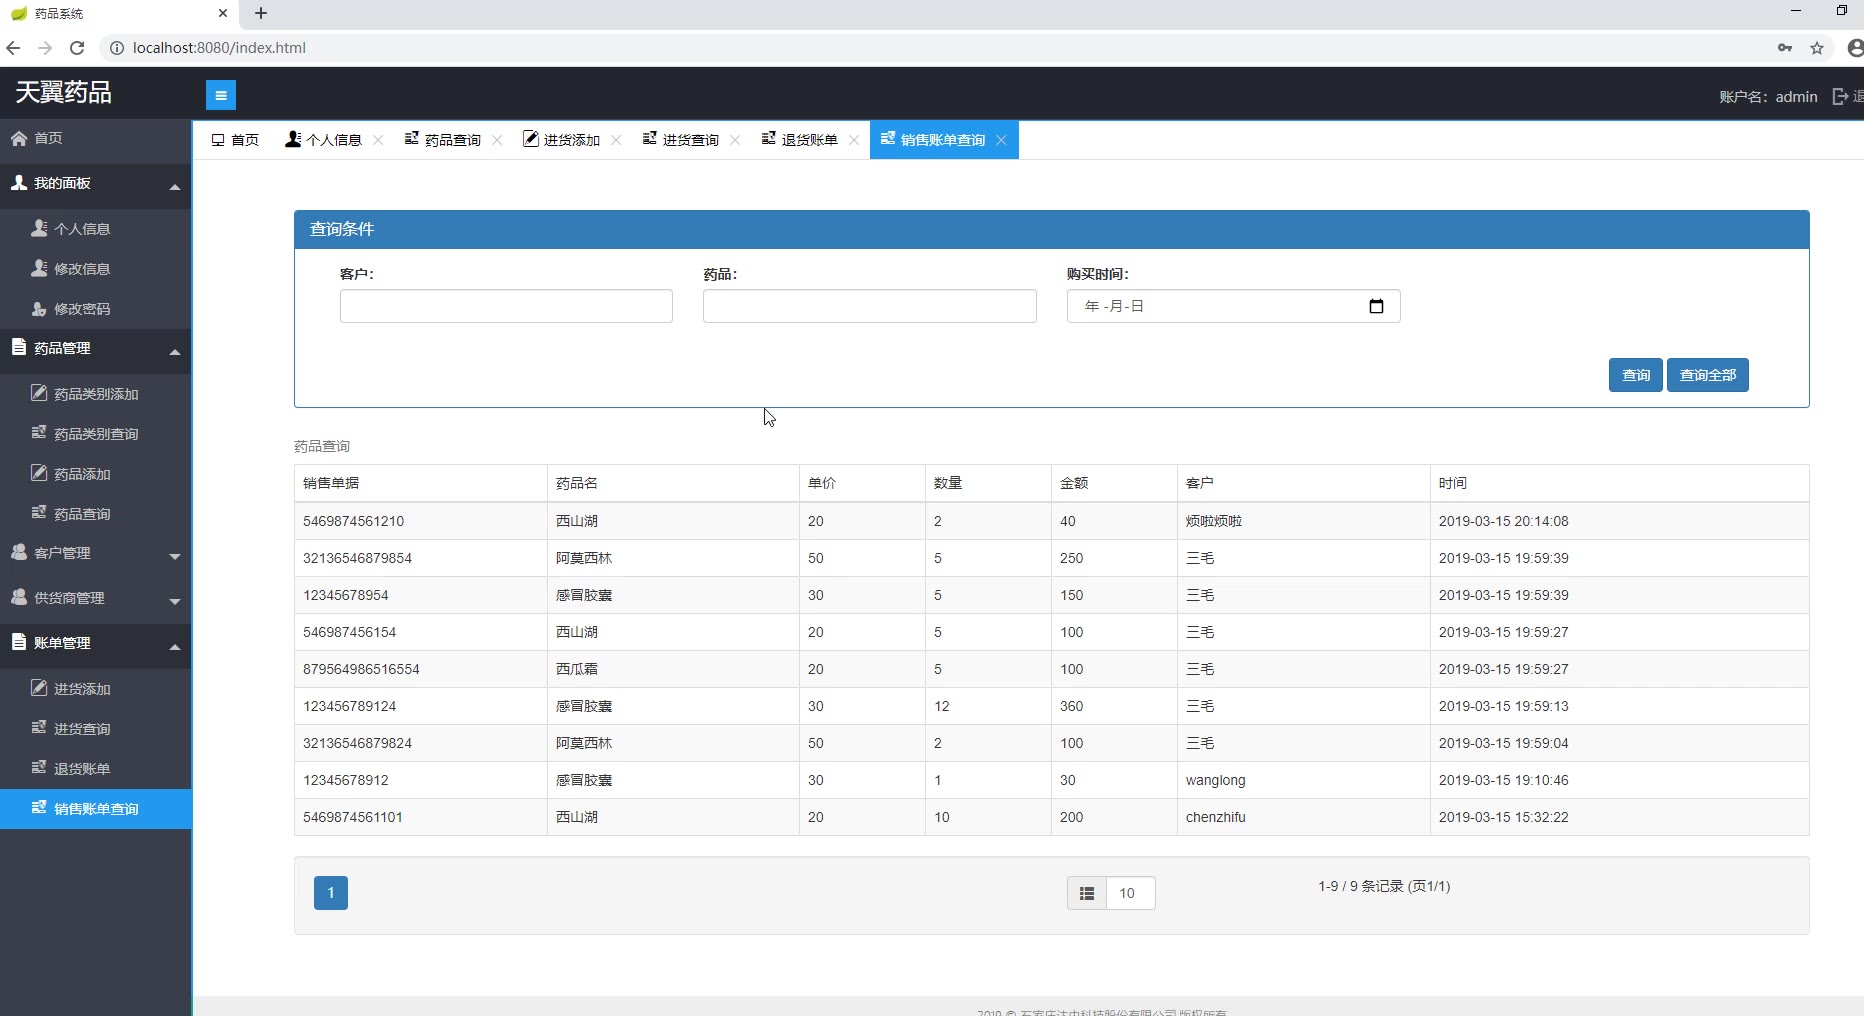
Task: Close the 退货账单 tab
Action: (854, 140)
